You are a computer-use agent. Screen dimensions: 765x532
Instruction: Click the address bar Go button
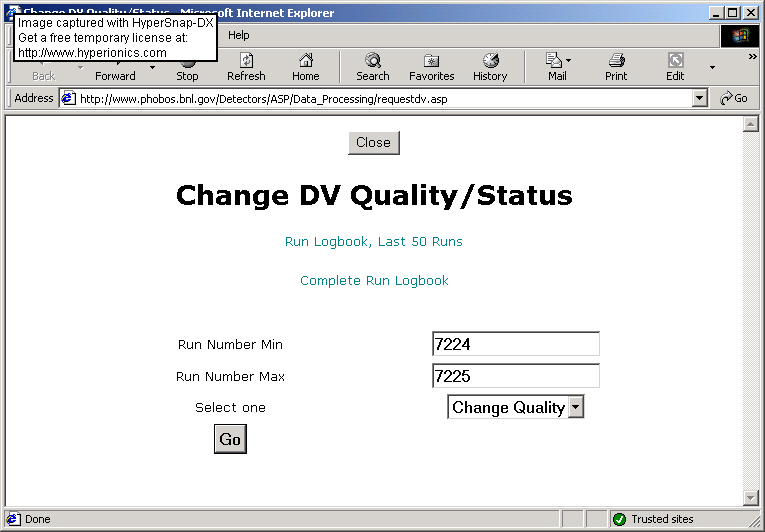733,98
